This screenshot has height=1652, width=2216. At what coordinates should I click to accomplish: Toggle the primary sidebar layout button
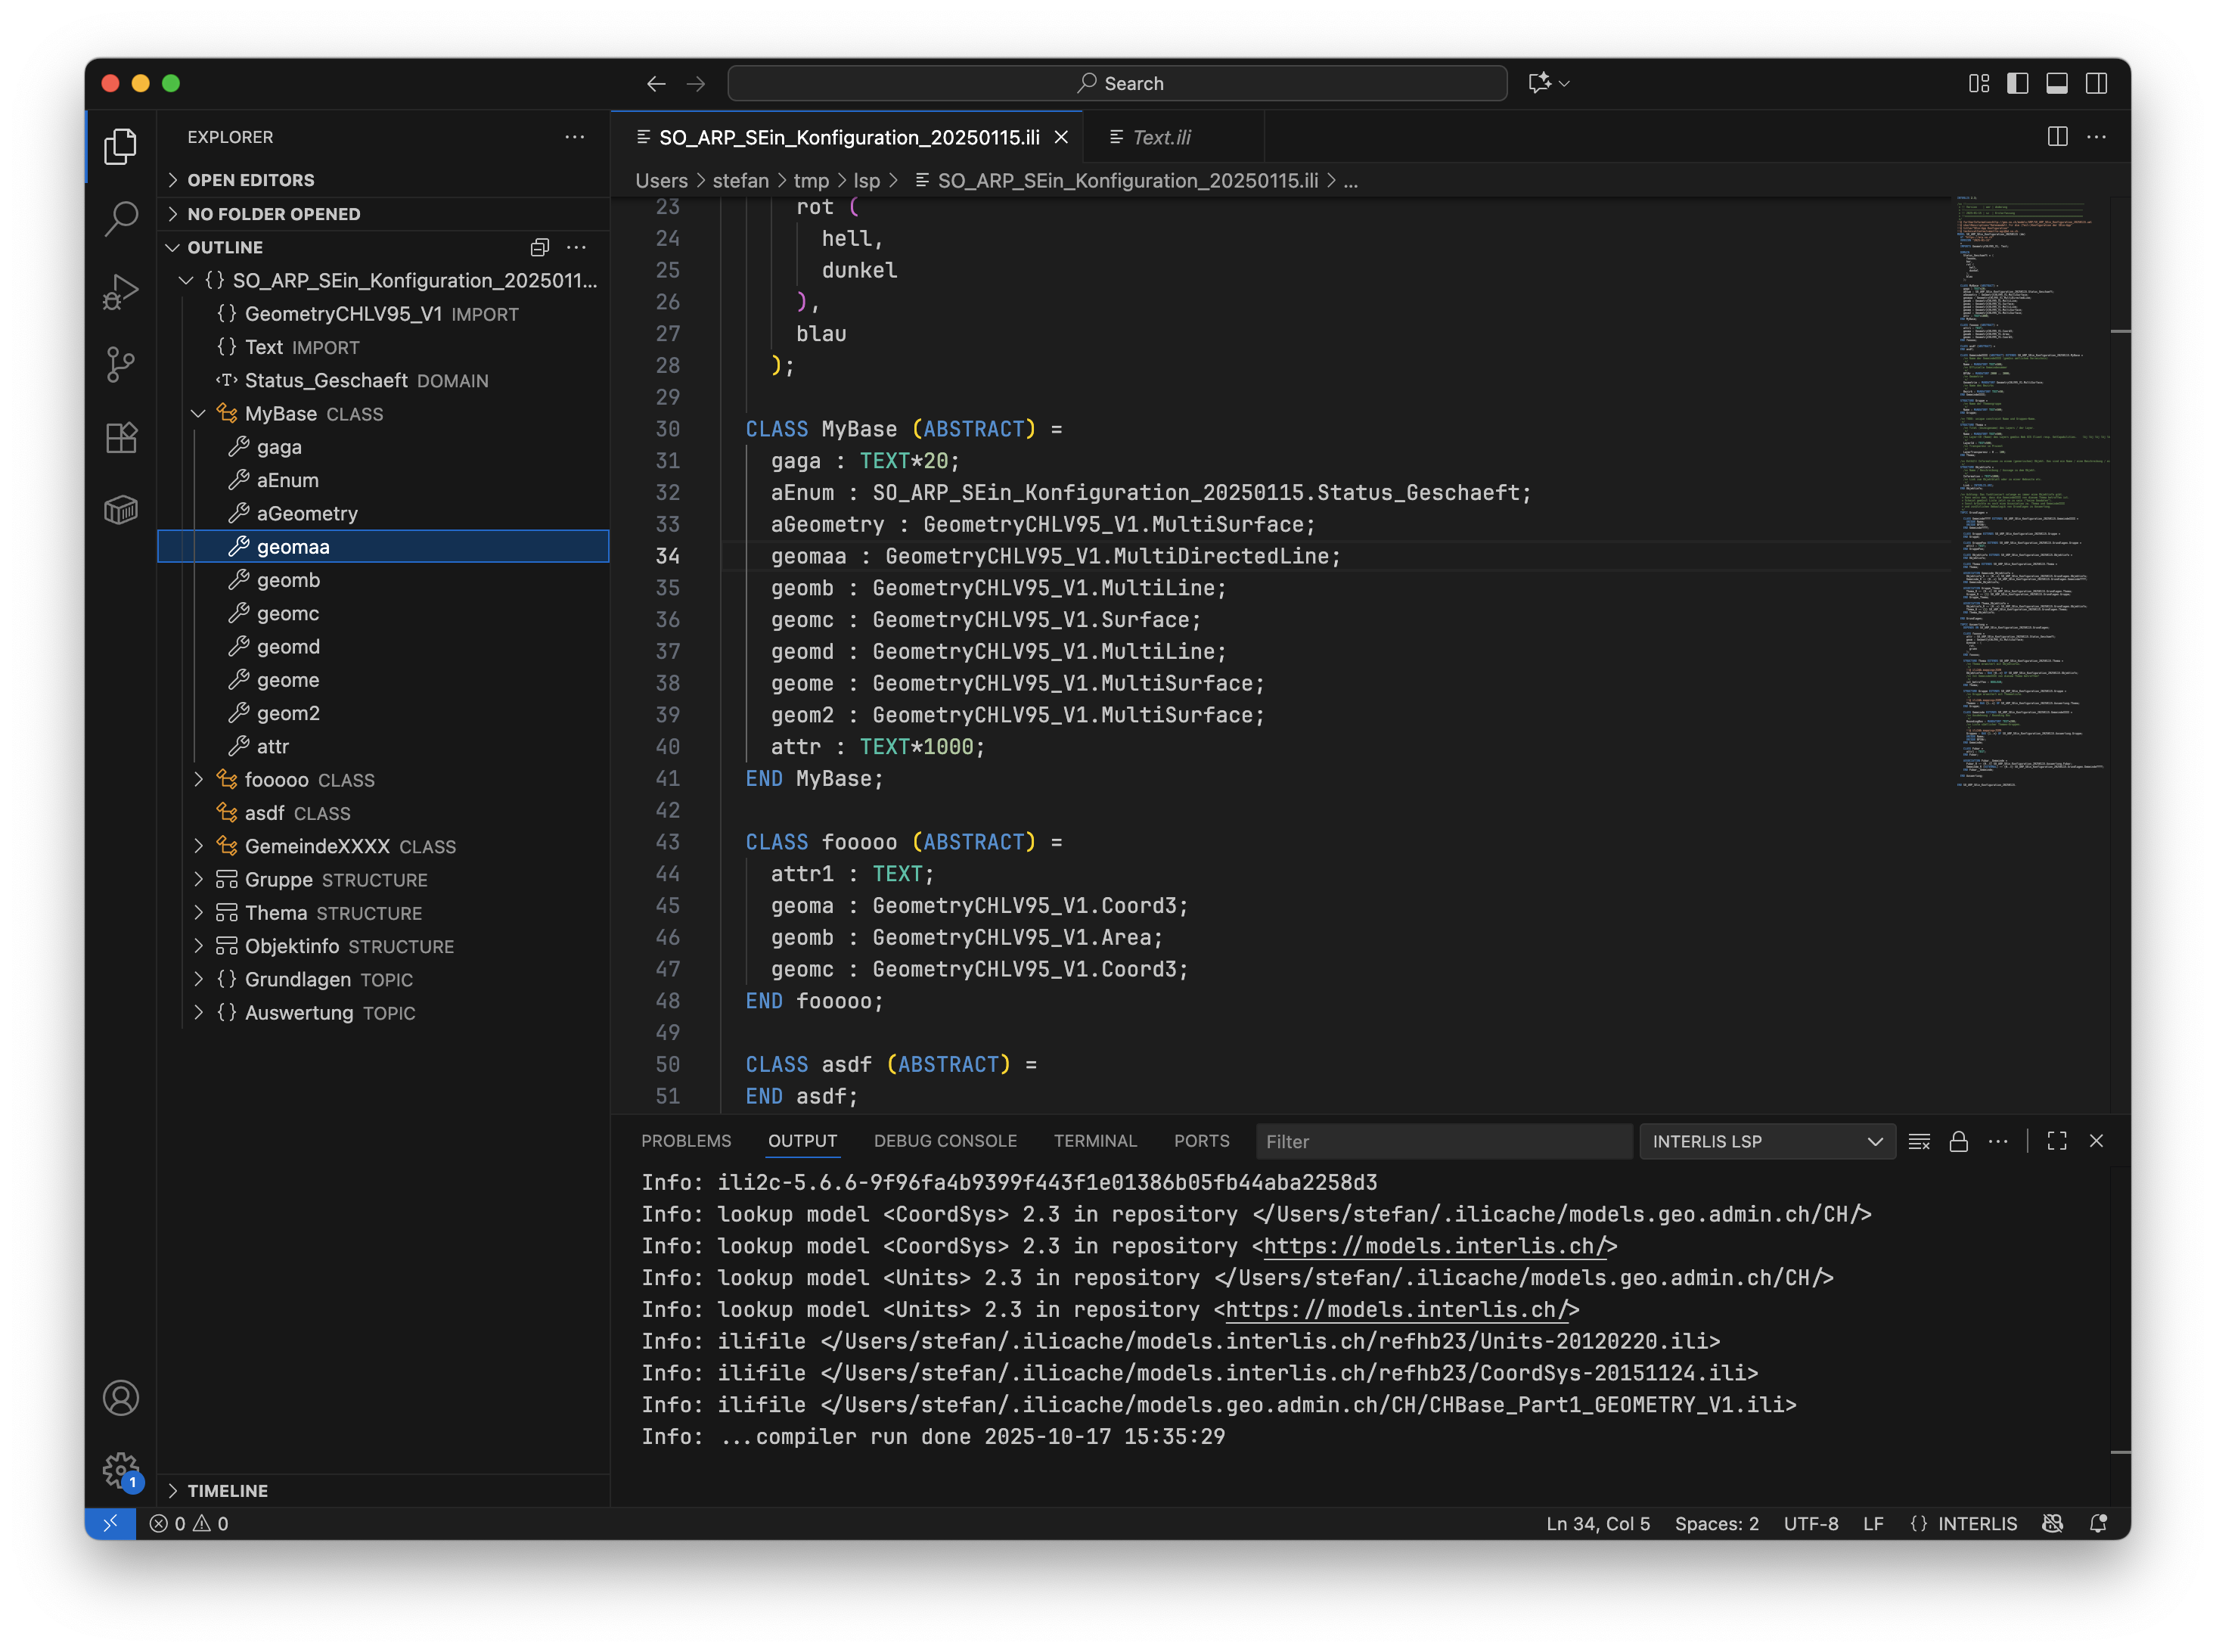pos(2017,83)
